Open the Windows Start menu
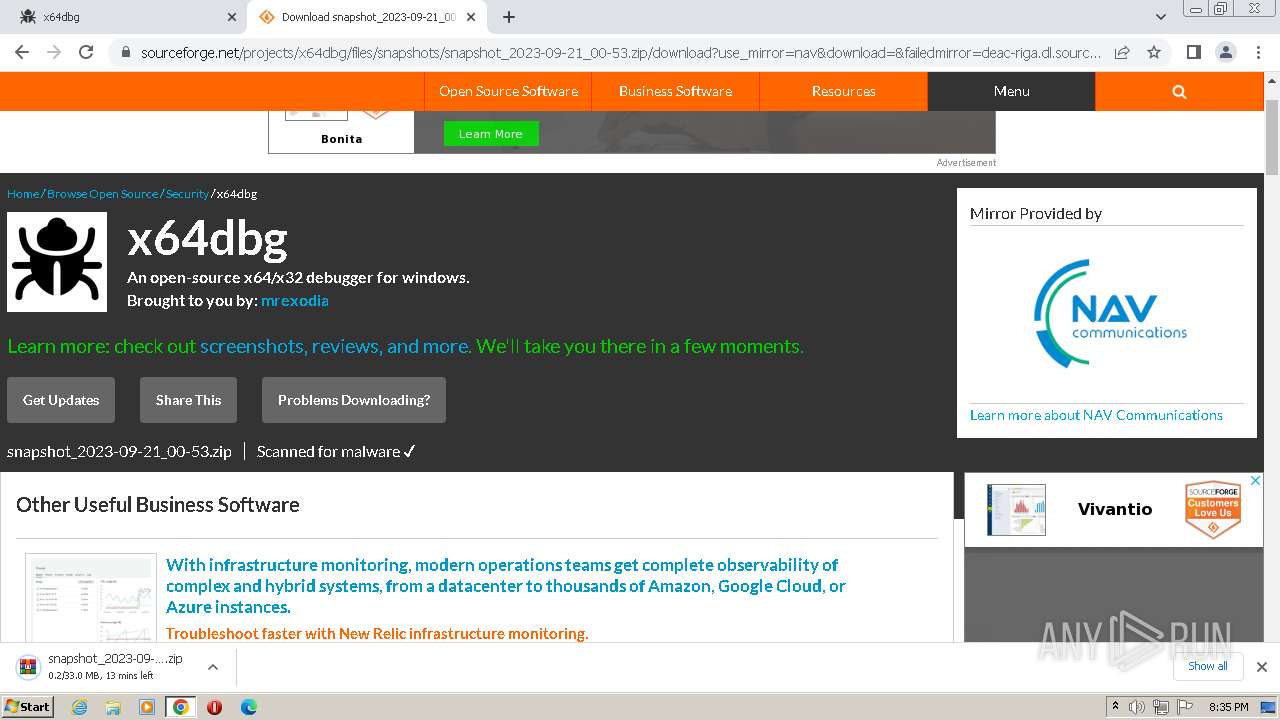The height and width of the screenshot is (720, 1280). point(28,706)
